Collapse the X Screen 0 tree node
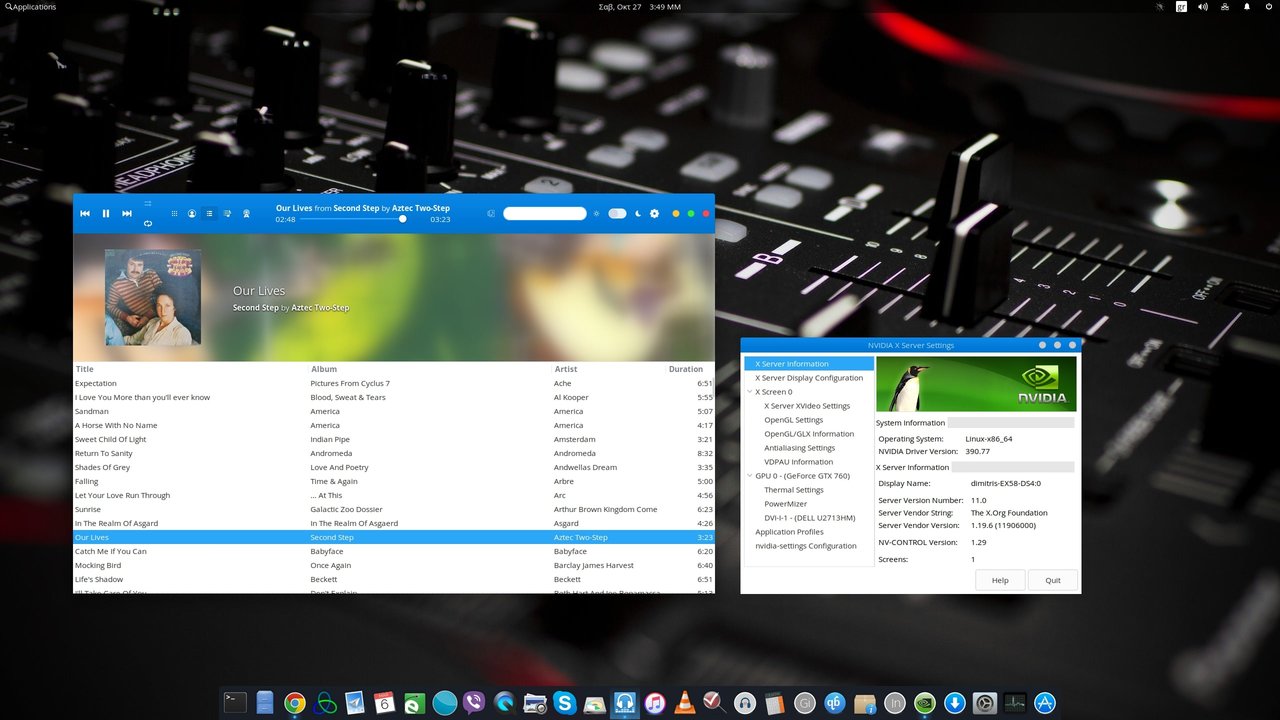Viewport: 1280px width, 720px height. (749, 392)
